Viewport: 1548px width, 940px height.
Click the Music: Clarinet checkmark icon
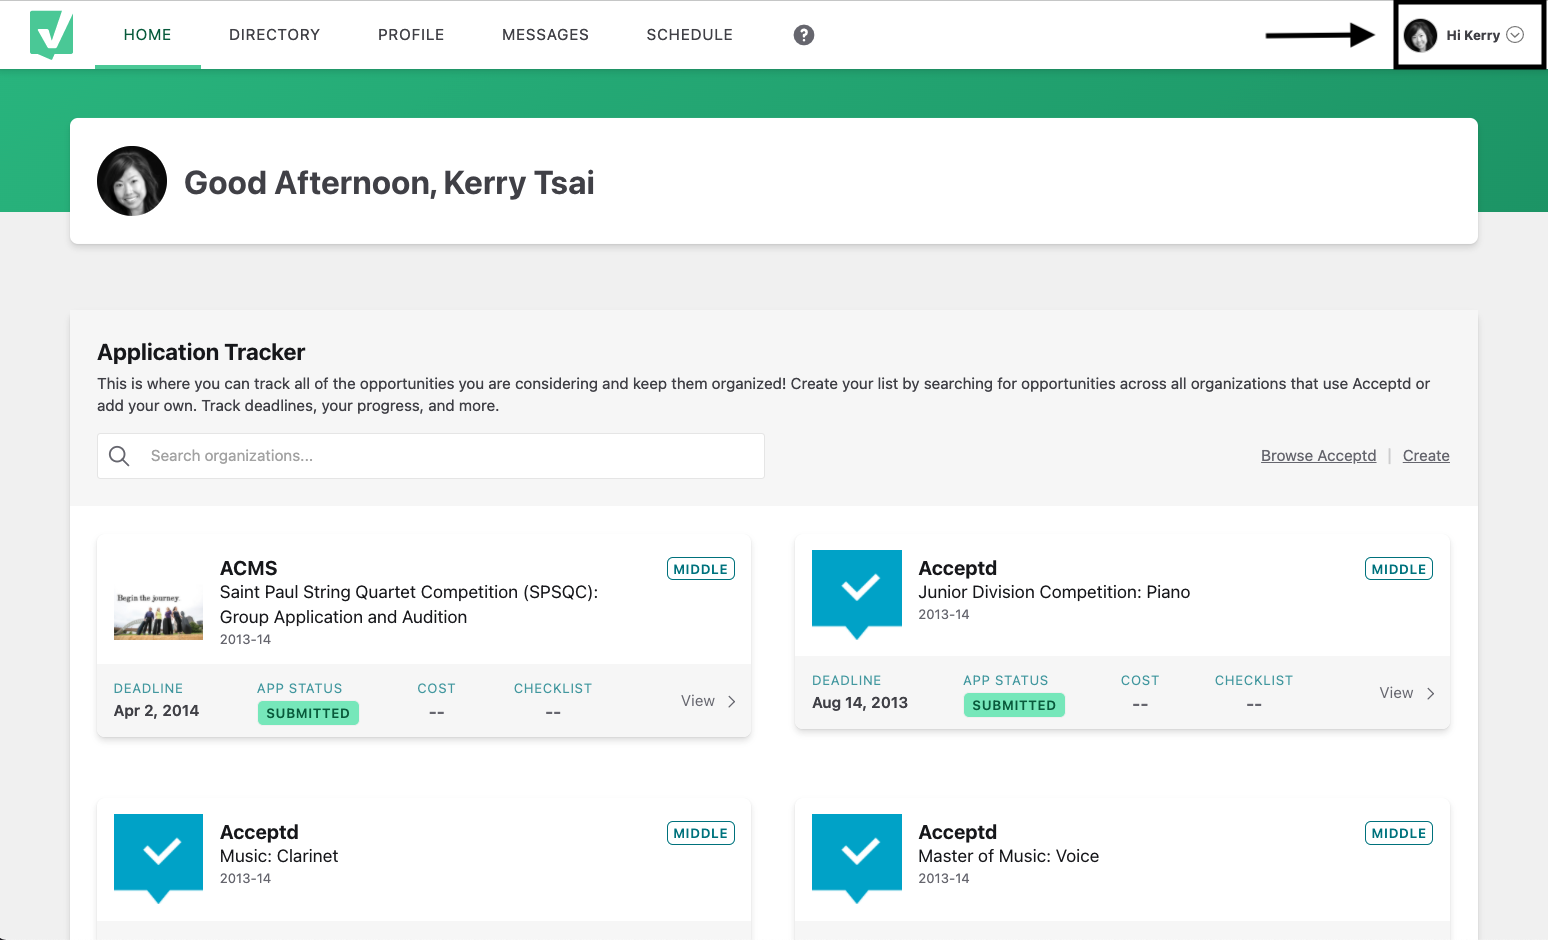(x=158, y=858)
